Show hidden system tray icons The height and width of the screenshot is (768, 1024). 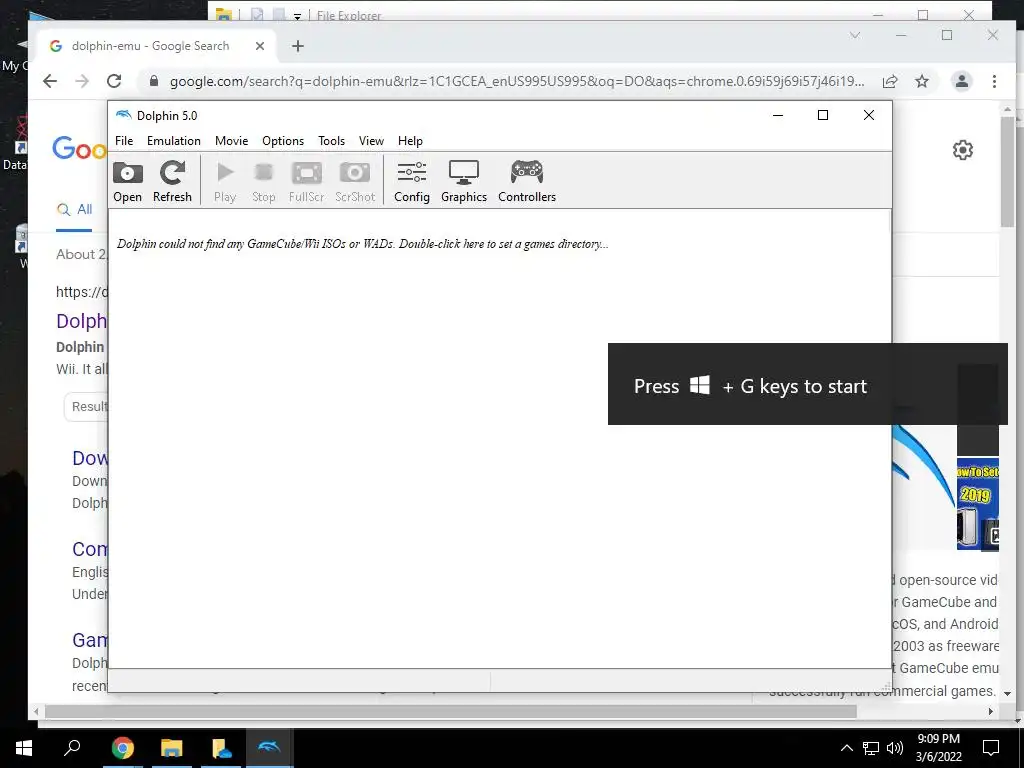pos(846,748)
